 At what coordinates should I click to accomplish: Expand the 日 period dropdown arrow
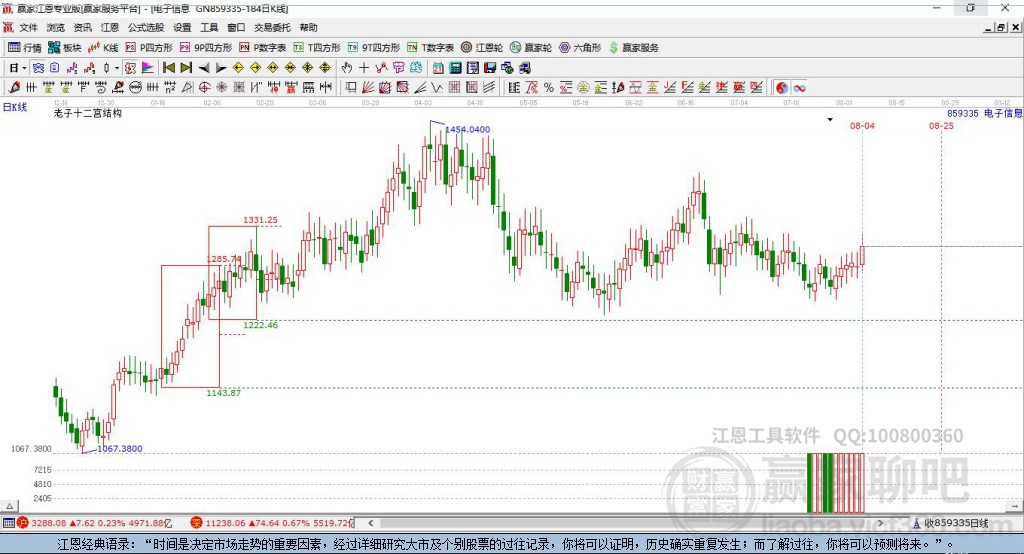tap(24, 68)
